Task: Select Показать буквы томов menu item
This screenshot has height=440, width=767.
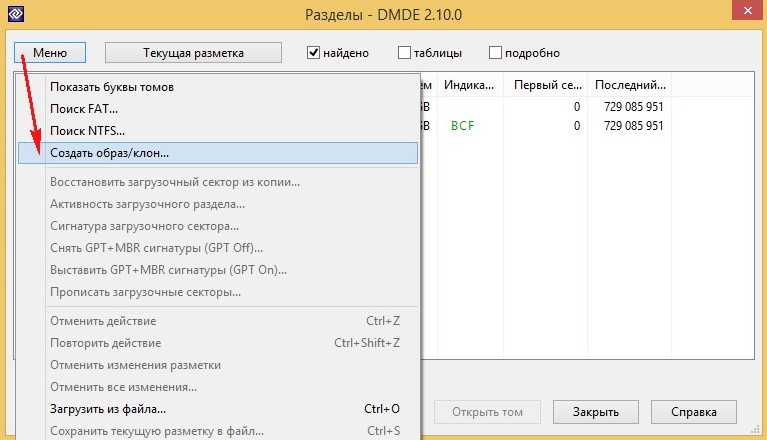Action: click(x=218, y=87)
